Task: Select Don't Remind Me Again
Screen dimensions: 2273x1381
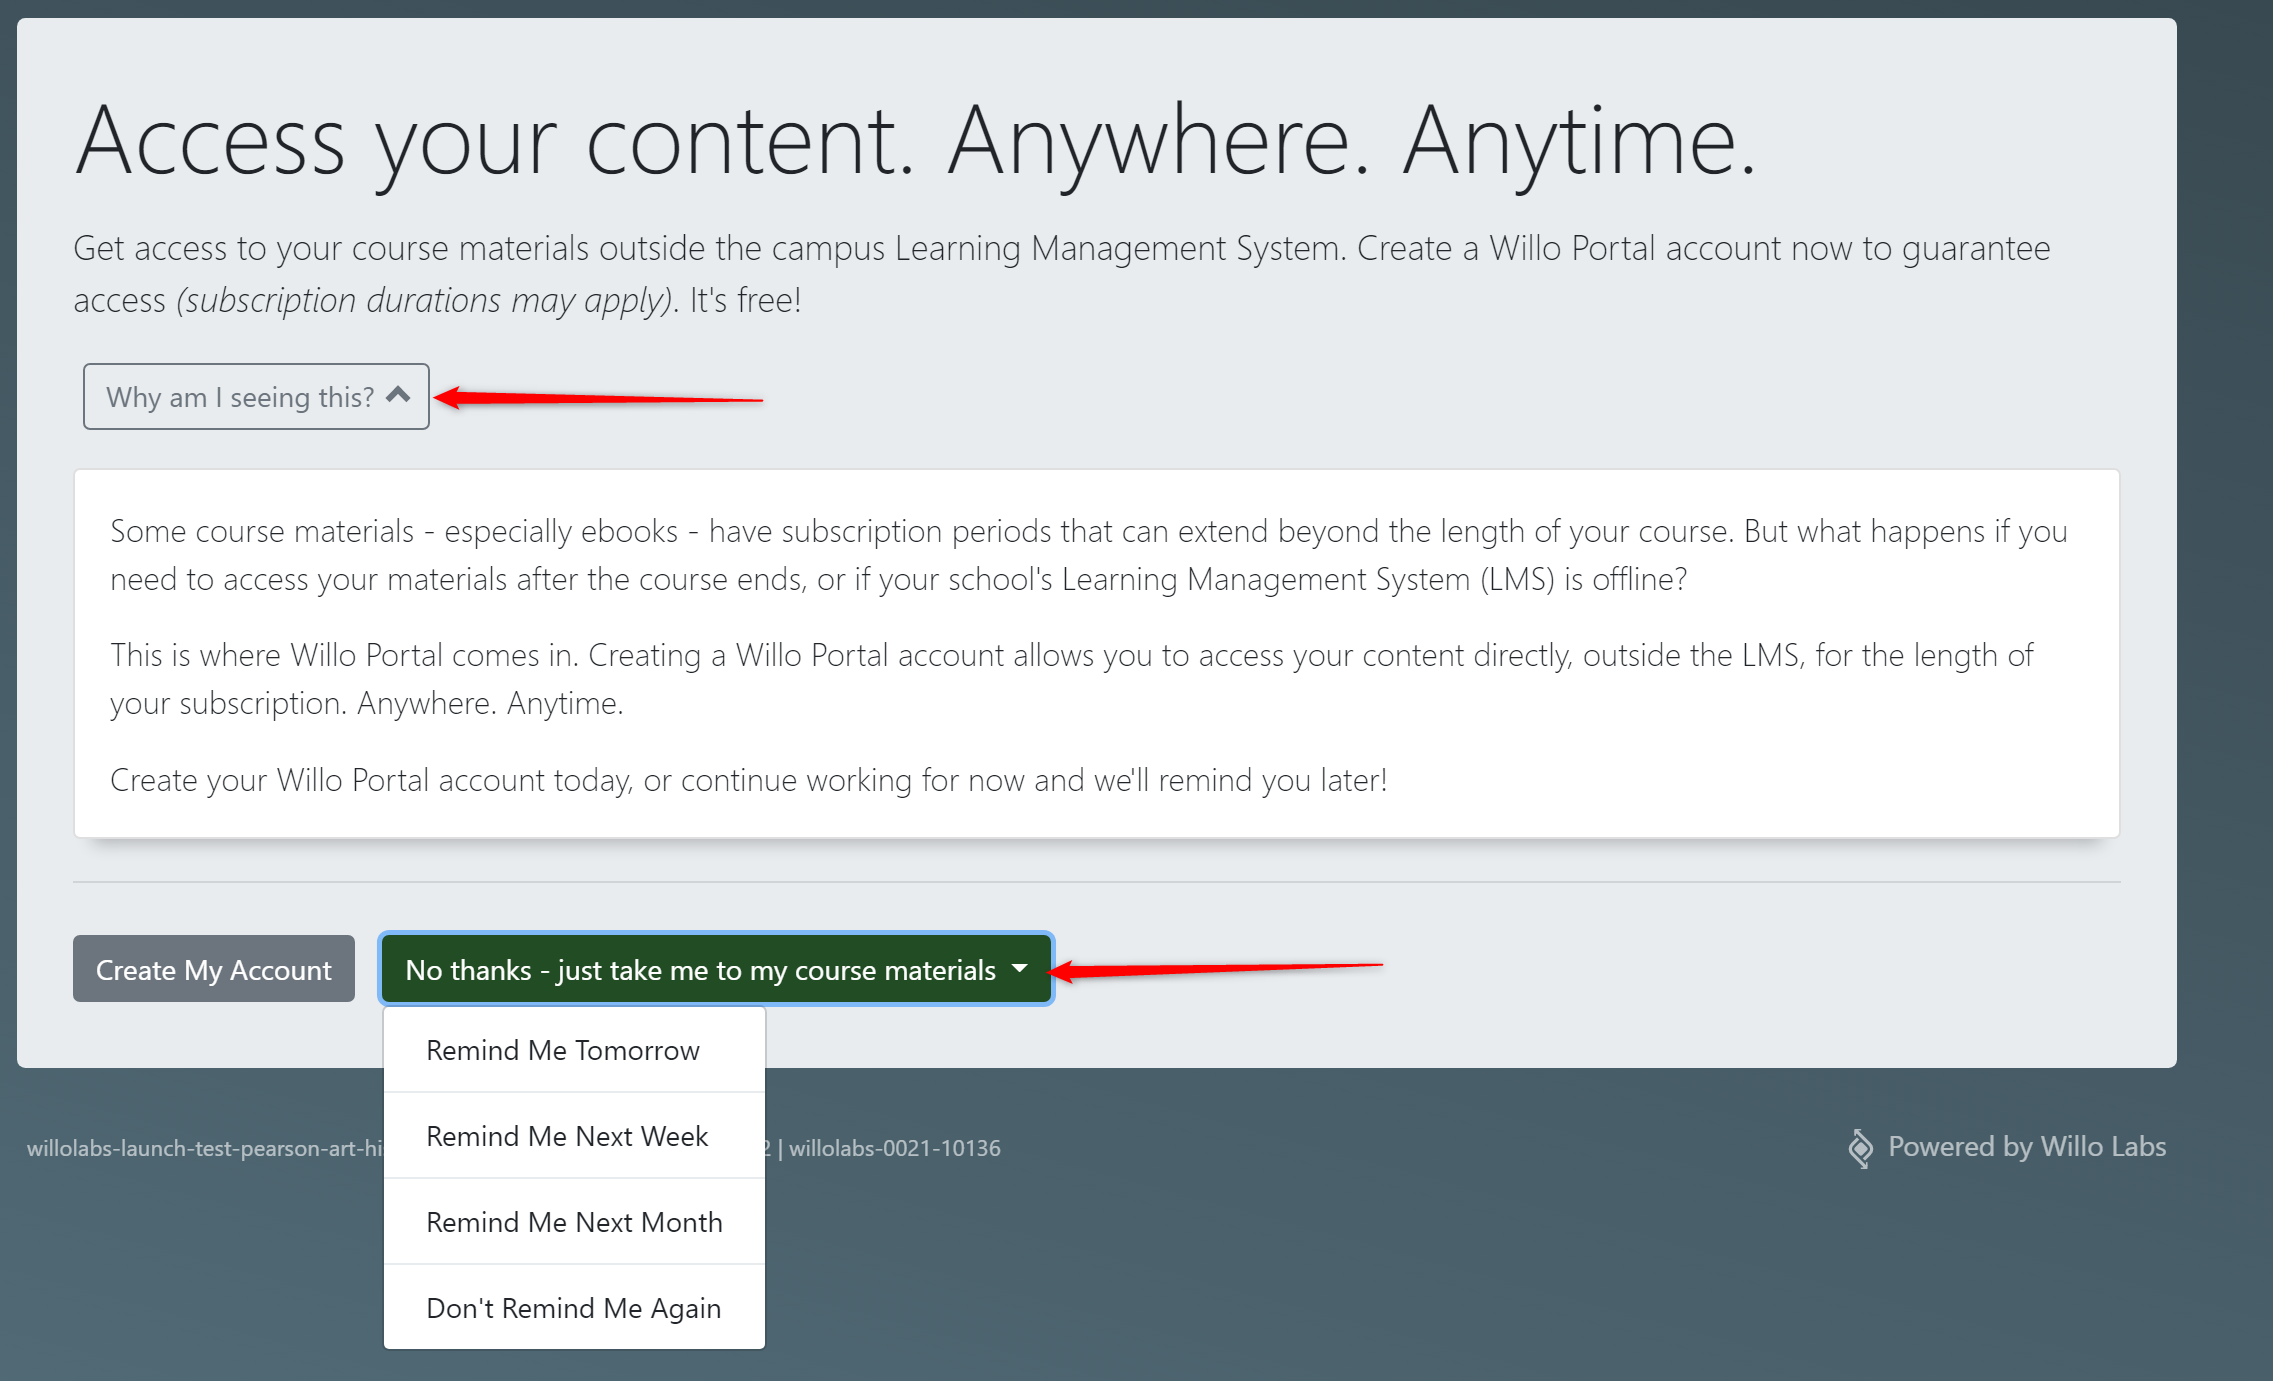Action: click(574, 1308)
